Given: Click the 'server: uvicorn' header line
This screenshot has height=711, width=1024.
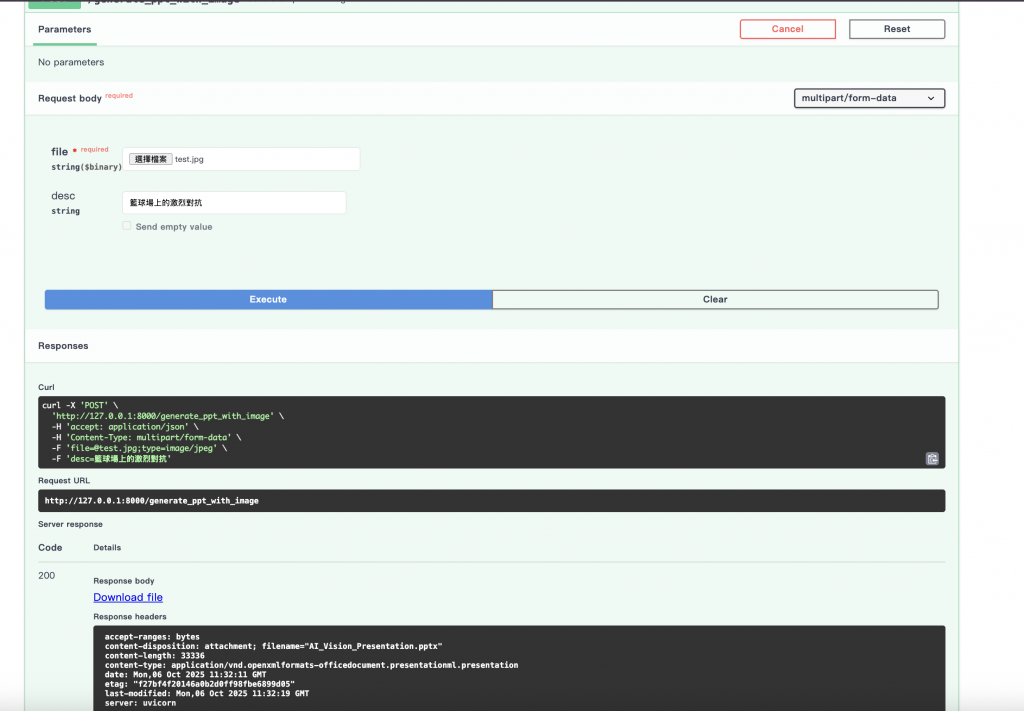Looking at the screenshot, I should [x=140, y=703].
